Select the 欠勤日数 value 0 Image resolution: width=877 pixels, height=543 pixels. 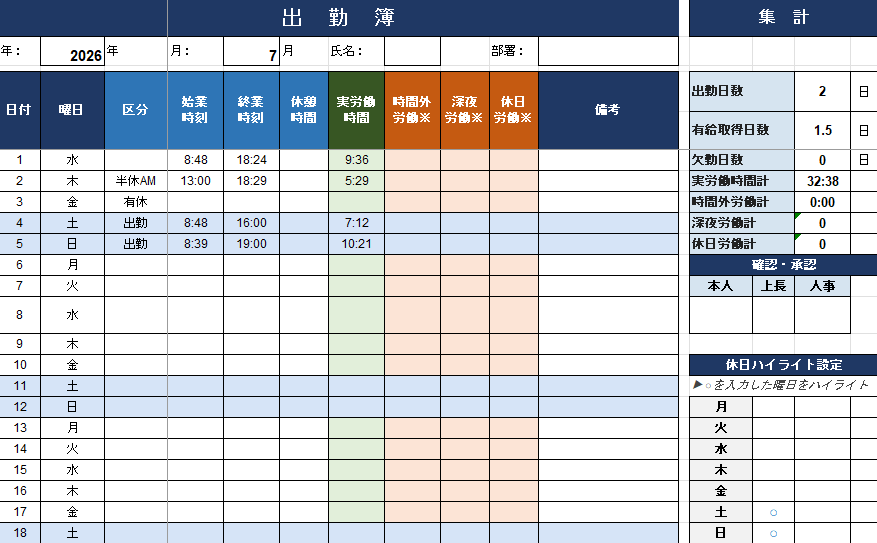point(822,160)
